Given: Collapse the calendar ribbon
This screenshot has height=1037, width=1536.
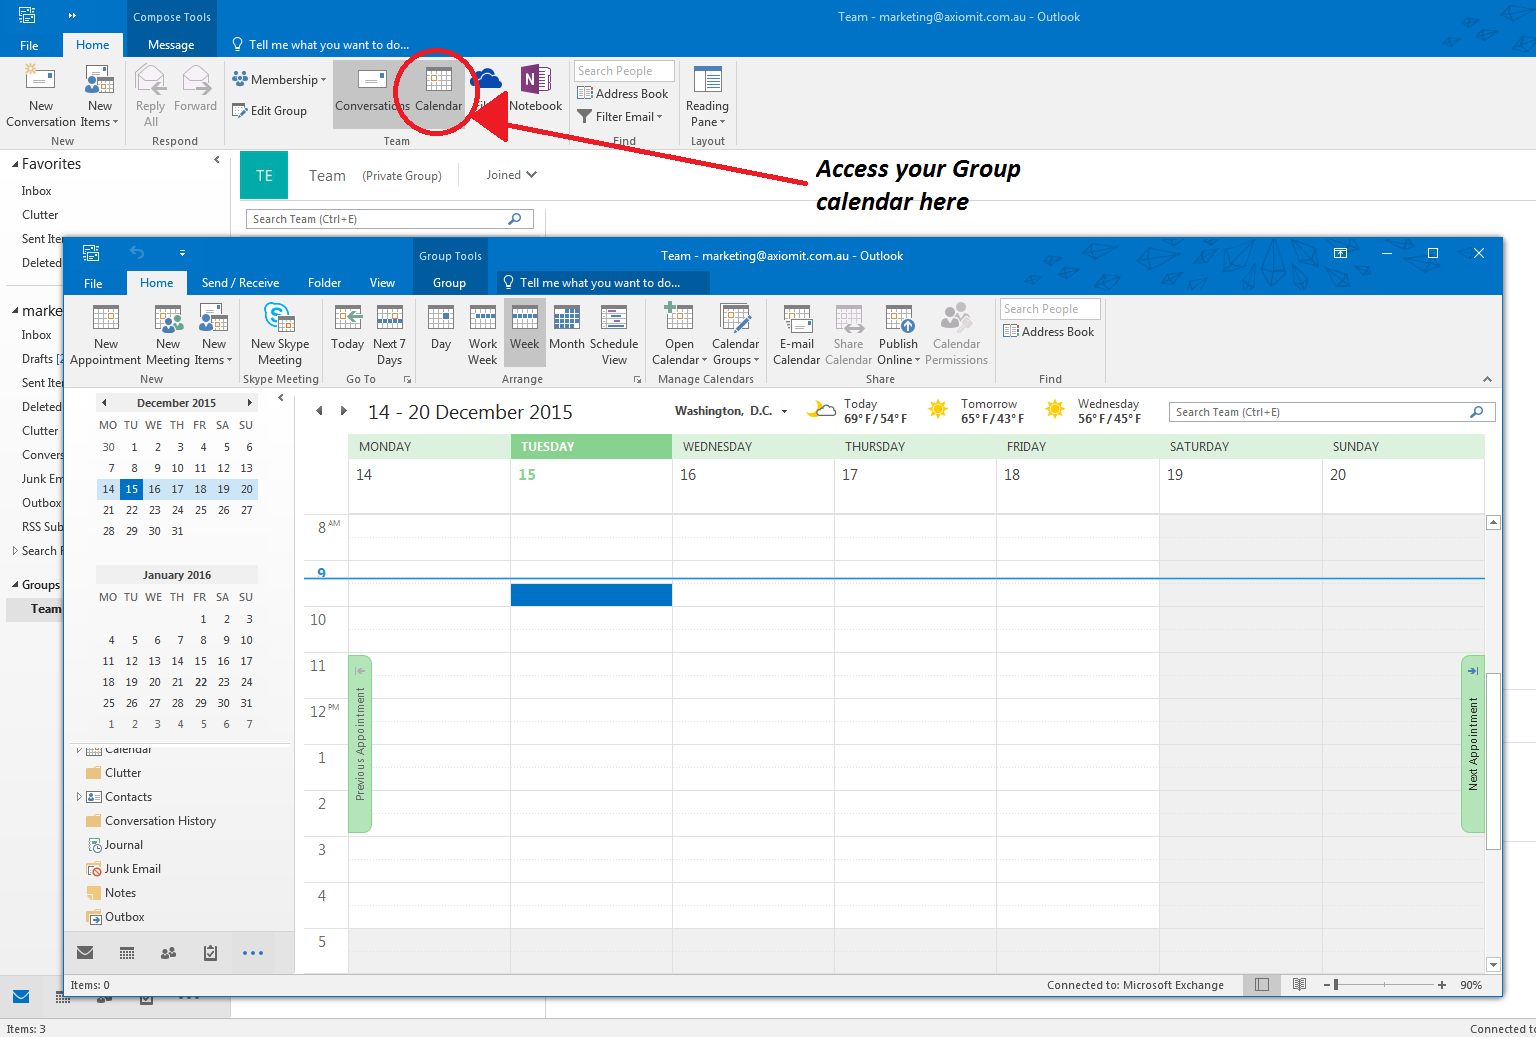Looking at the screenshot, I should click(1487, 379).
